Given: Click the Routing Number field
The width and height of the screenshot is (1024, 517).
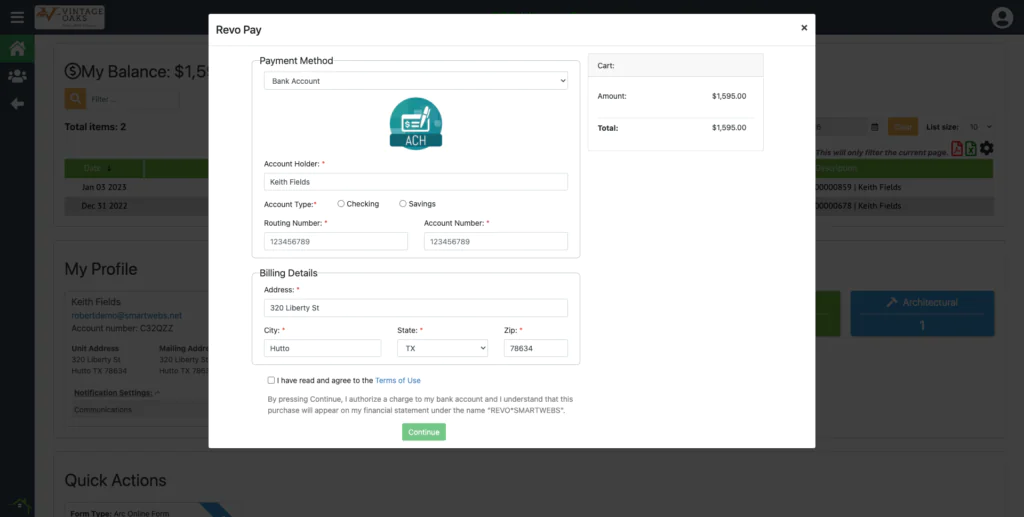Looking at the screenshot, I should point(335,241).
